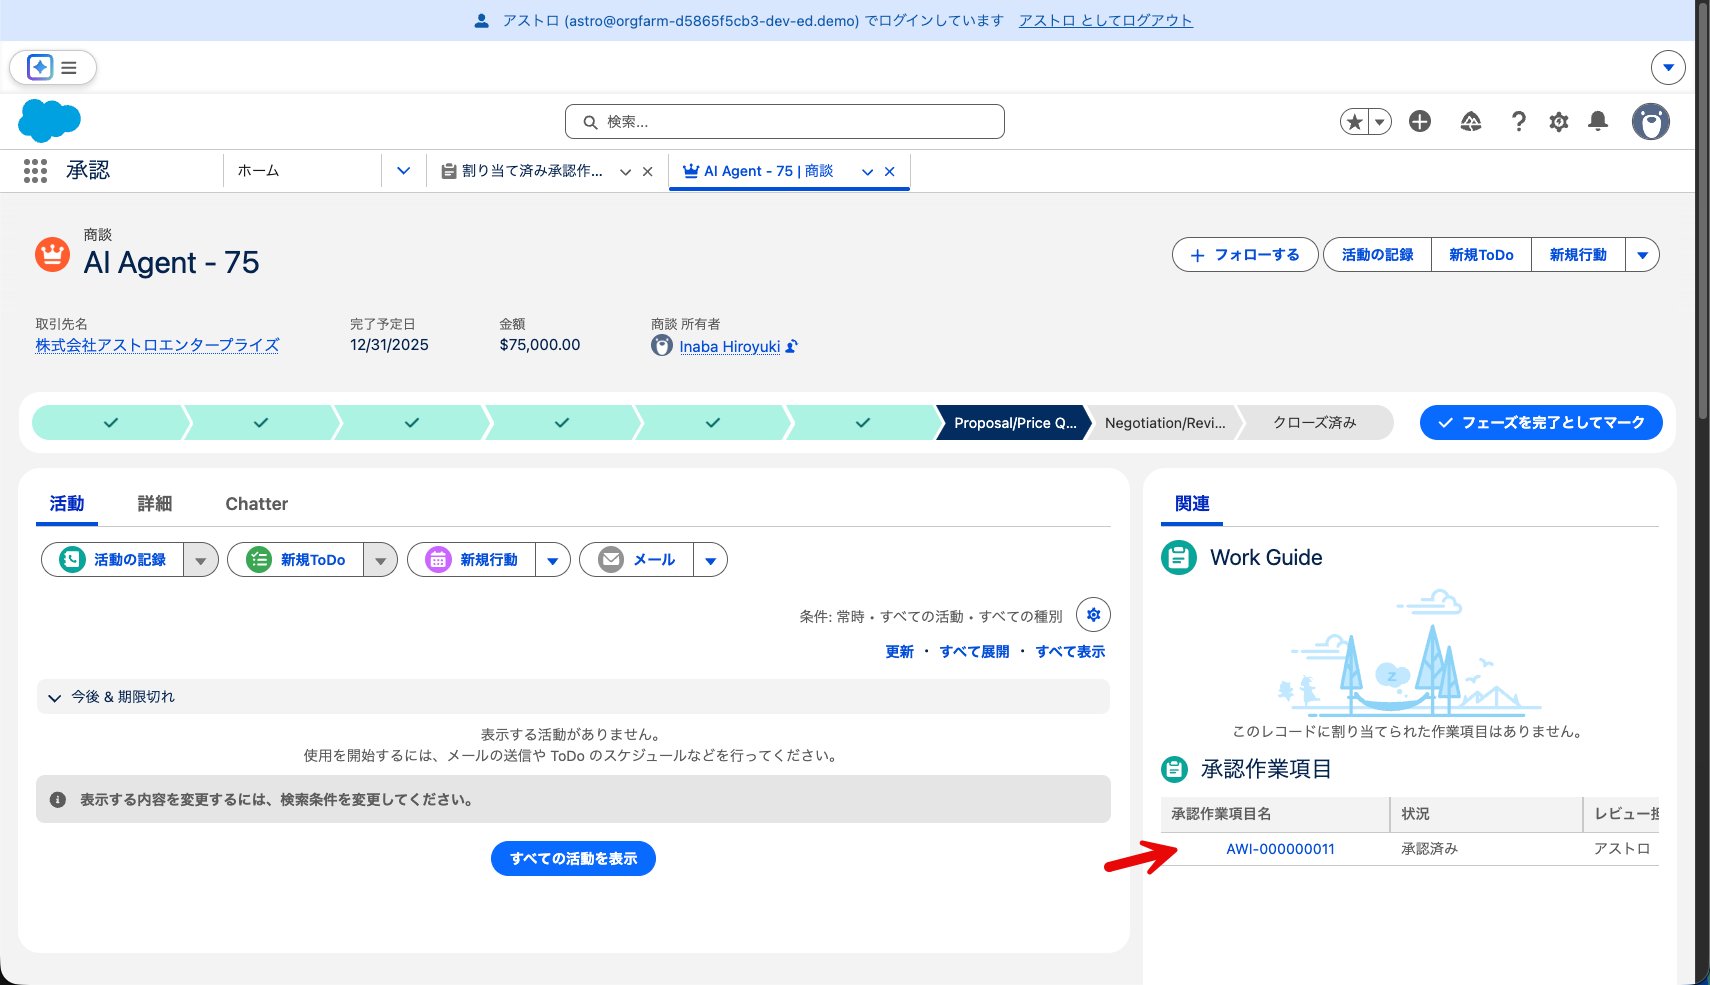Open AWI-000000011 approval work item
Viewport: 1710px width, 985px height.
pos(1280,849)
